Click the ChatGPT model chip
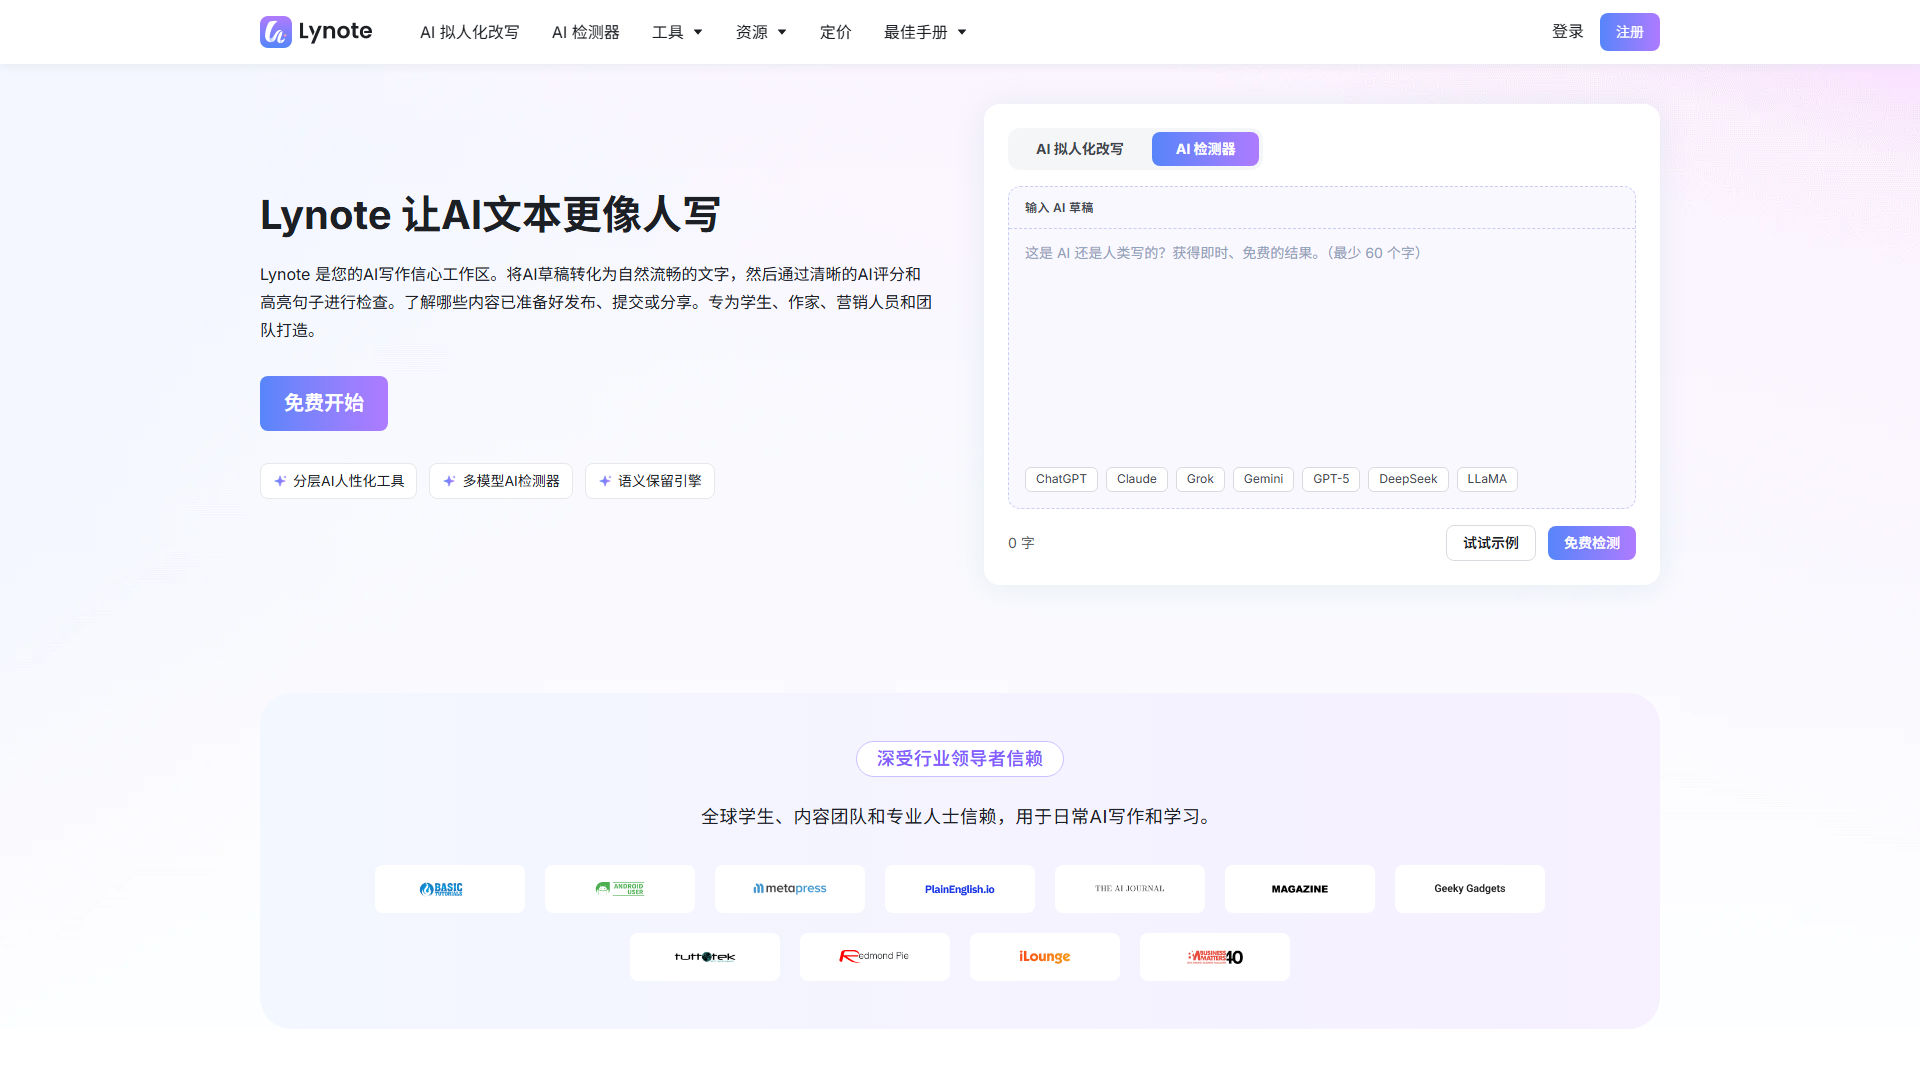1920x1080 pixels. point(1061,479)
